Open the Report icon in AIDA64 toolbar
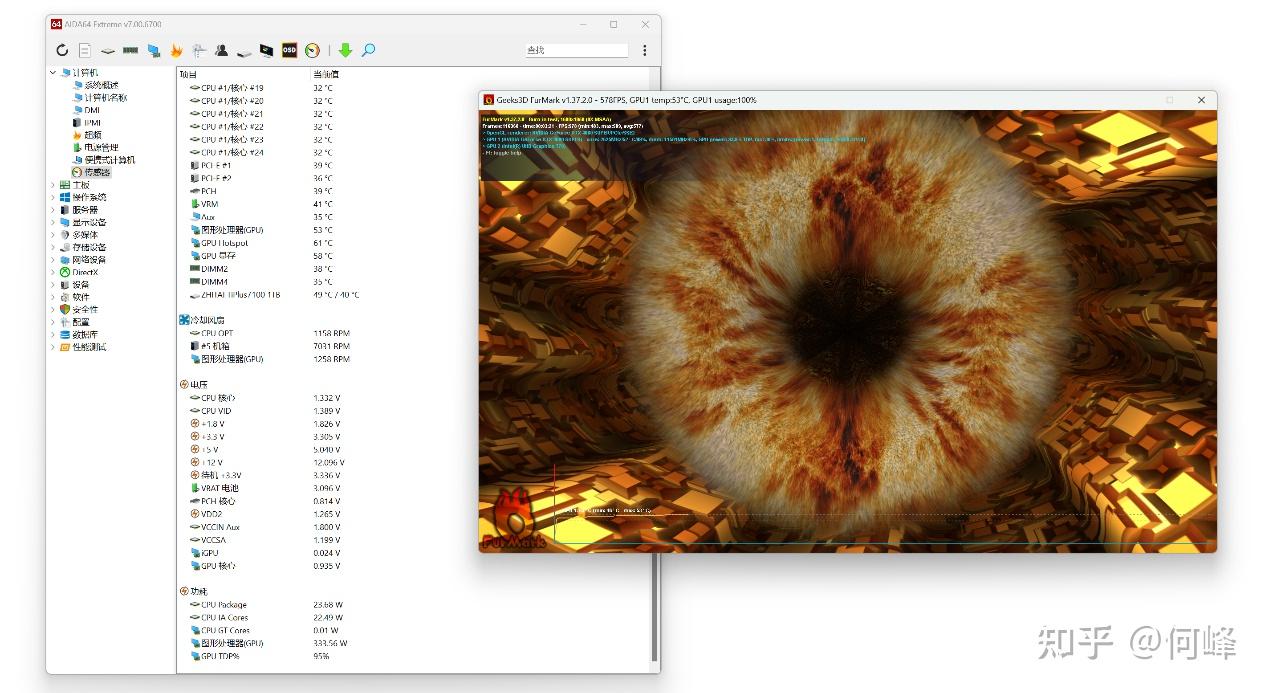The height and width of the screenshot is (693, 1269). pyautogui.click(x=85, y=50)
